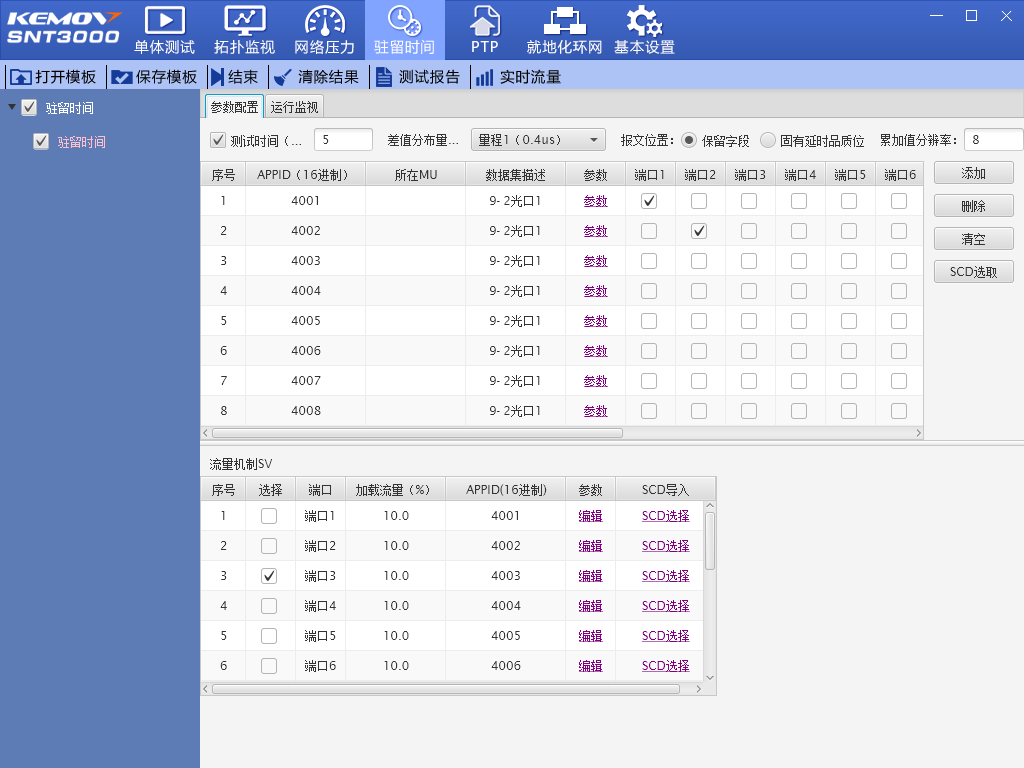
Task: Collapse the 驻留时间 tree root node
Action: pyautogui.click(x=11, y=107)
